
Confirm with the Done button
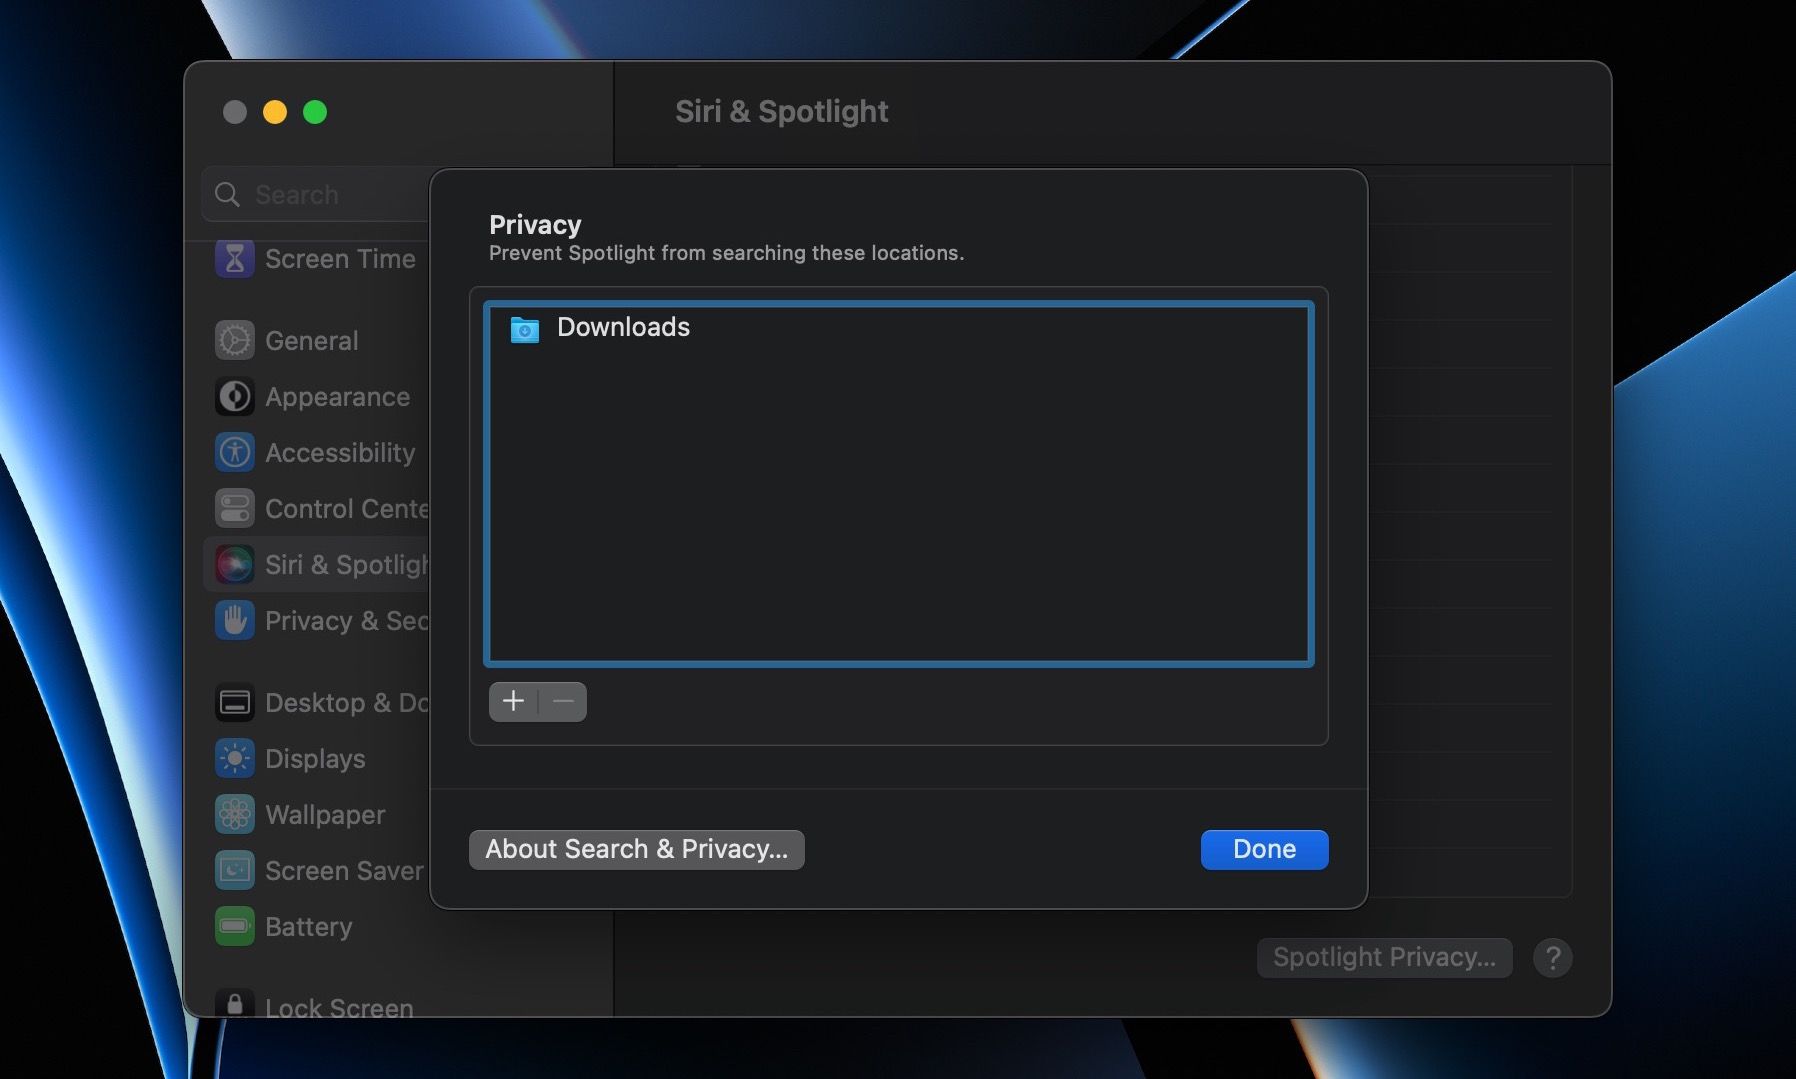tap(1265, 850)
